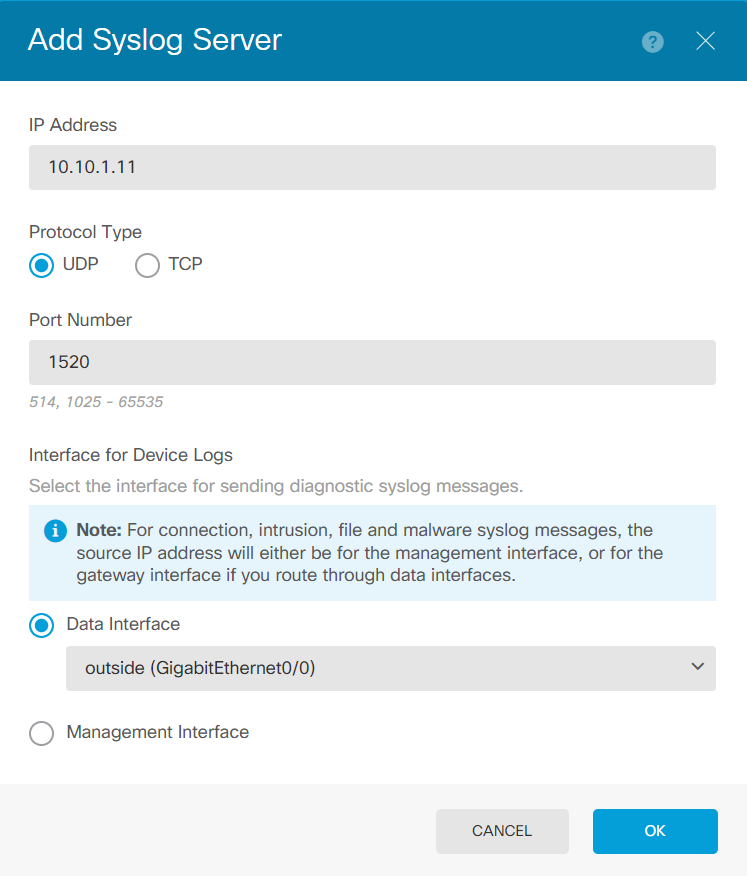Confirm with the OK button
This screenshot has height=876, width=747.
point(655,831)
